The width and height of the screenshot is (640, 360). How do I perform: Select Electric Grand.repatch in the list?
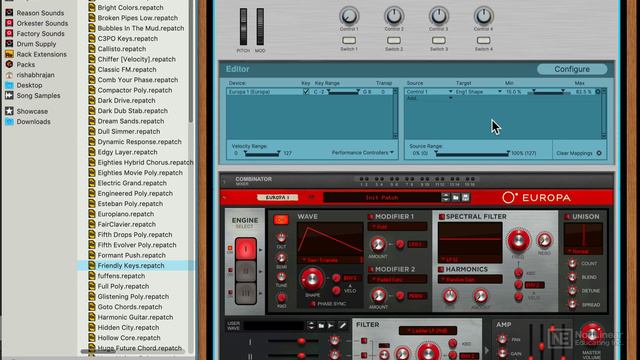[x=132, y=183]
